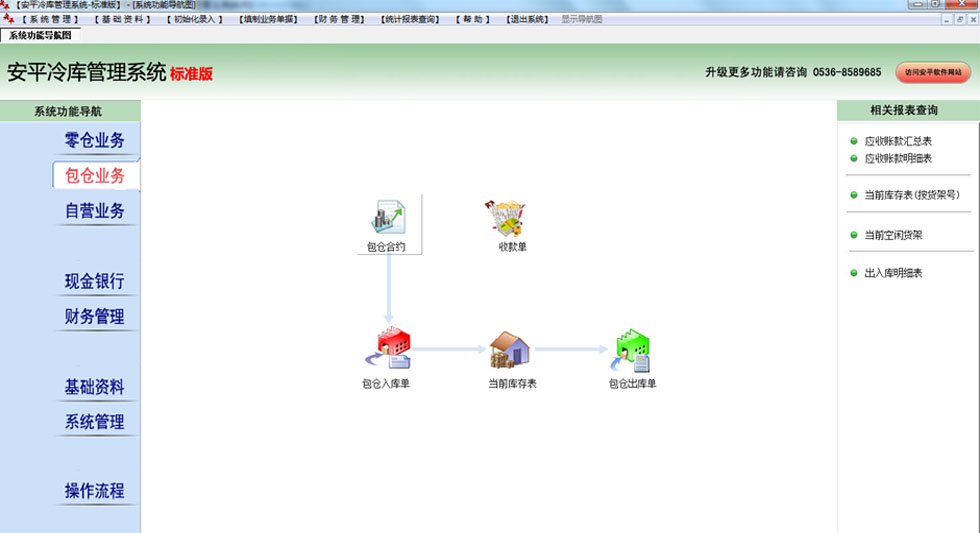Click the phone number 0536-8589685
The width and height of the screenshot is (980, 533).
[x=846, y=72]
